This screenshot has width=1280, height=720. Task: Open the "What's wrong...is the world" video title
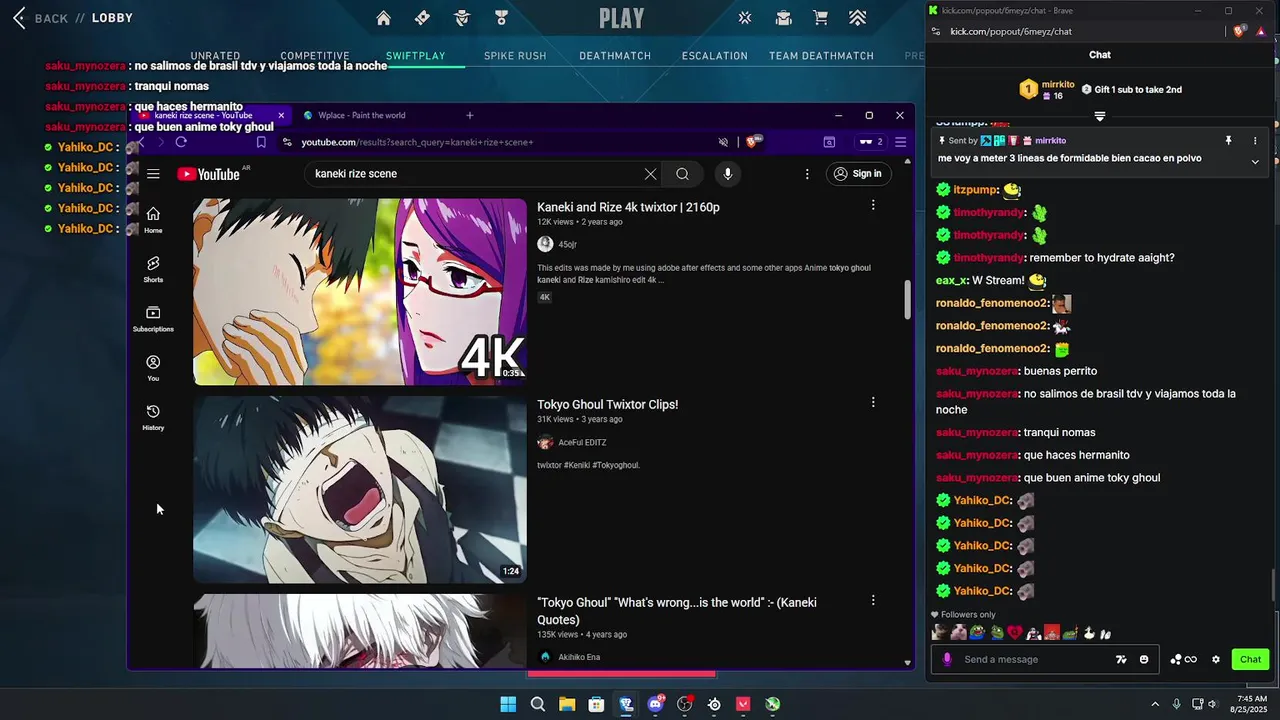(x=677, y=611)
